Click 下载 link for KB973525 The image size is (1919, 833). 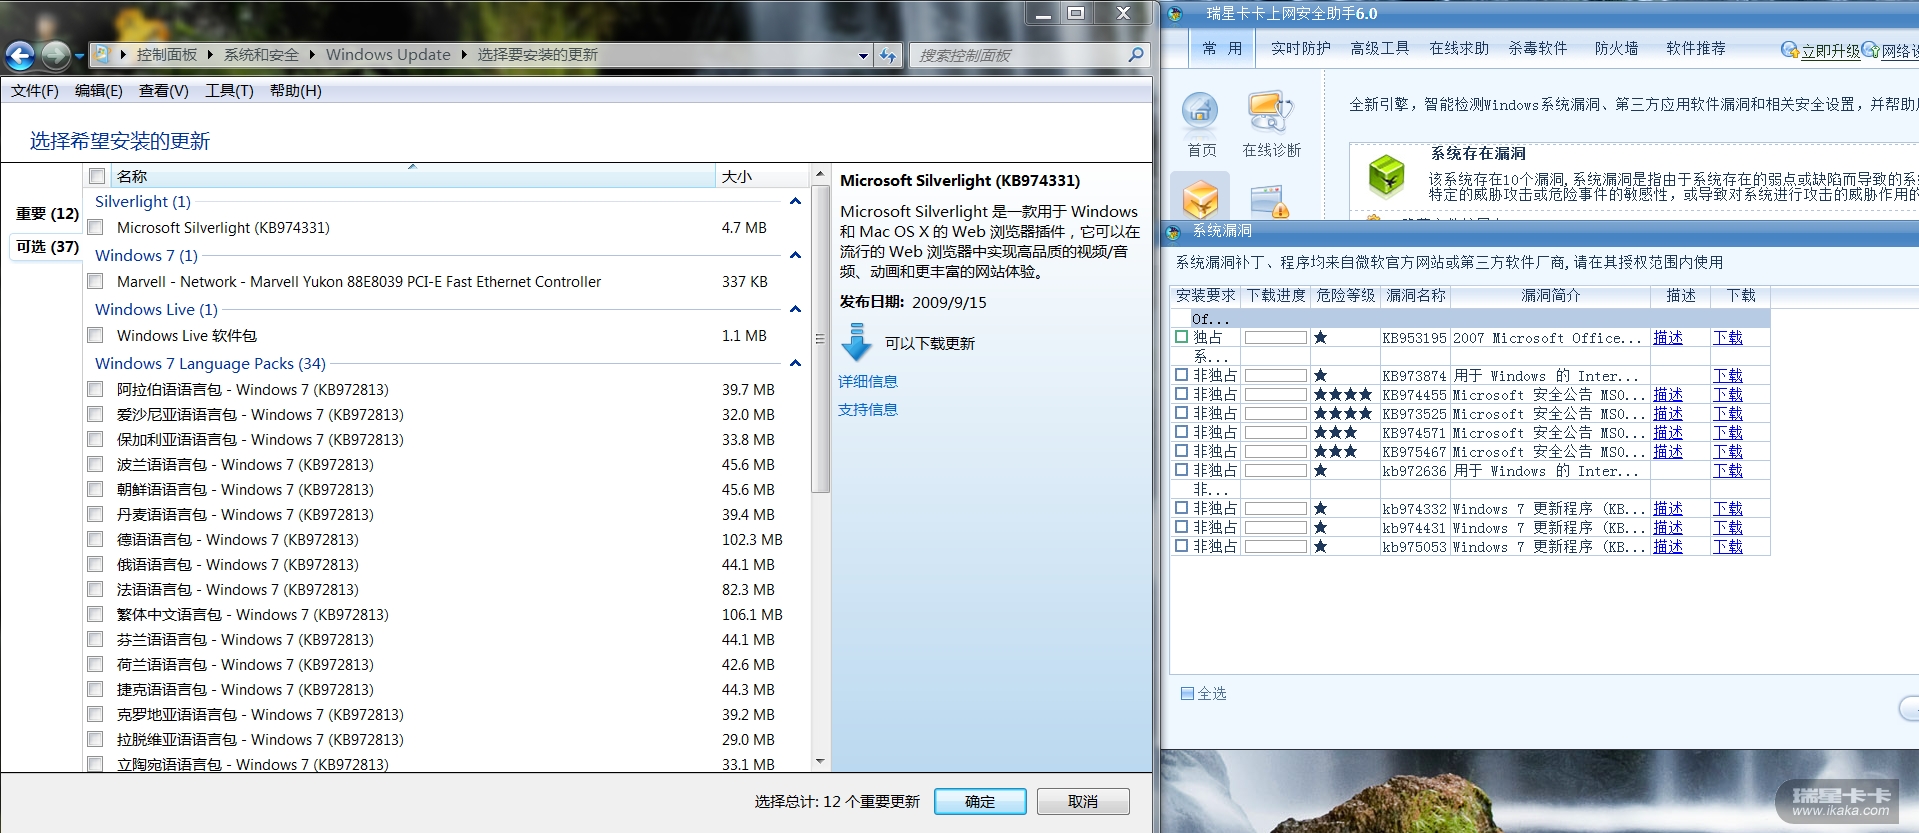pyautogui.click(x=1728, y=414)
